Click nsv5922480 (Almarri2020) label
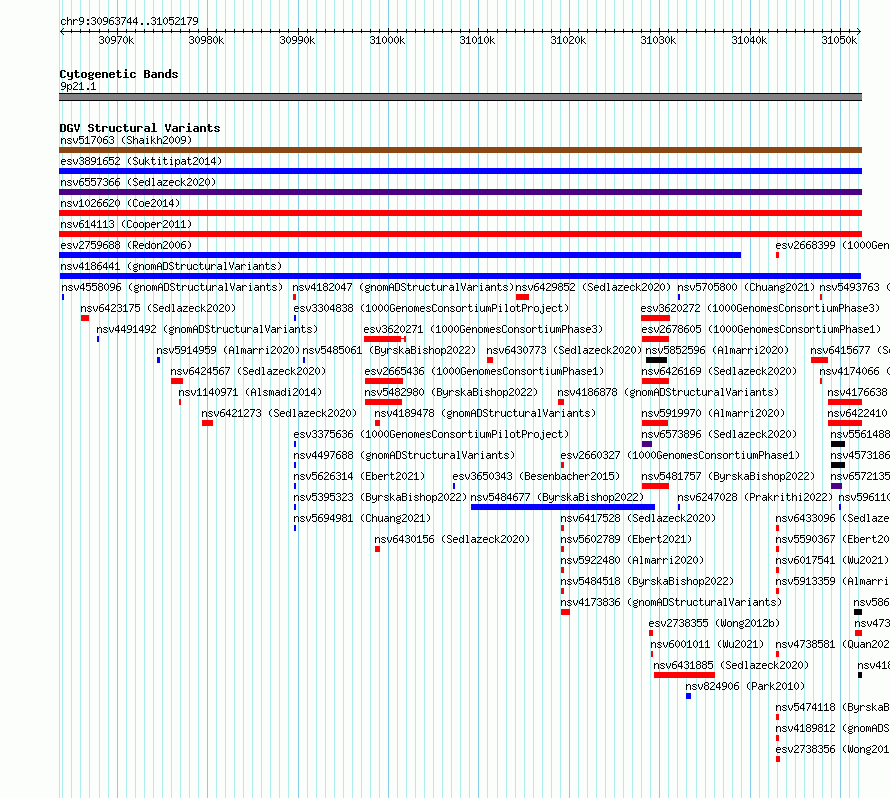 click(632, 560)
